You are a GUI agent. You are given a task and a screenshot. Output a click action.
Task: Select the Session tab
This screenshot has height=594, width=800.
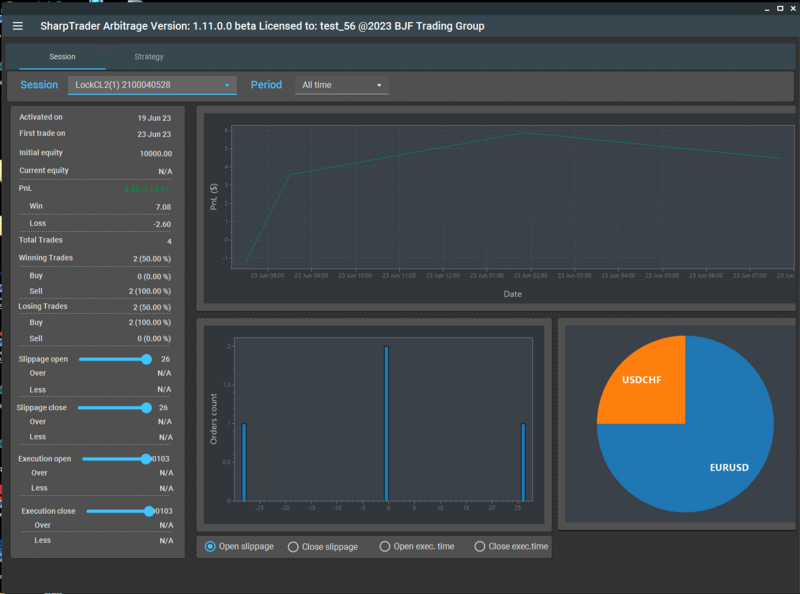(62, 57)
